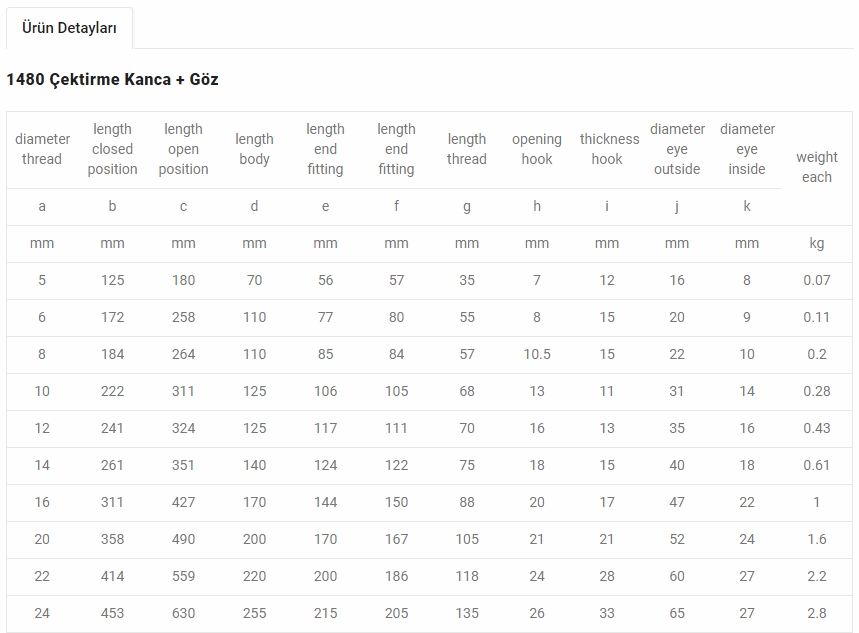The height and width of the screenshot is (633, 859).
Task: Click the column letter j cell
Action: click(677, 207)
